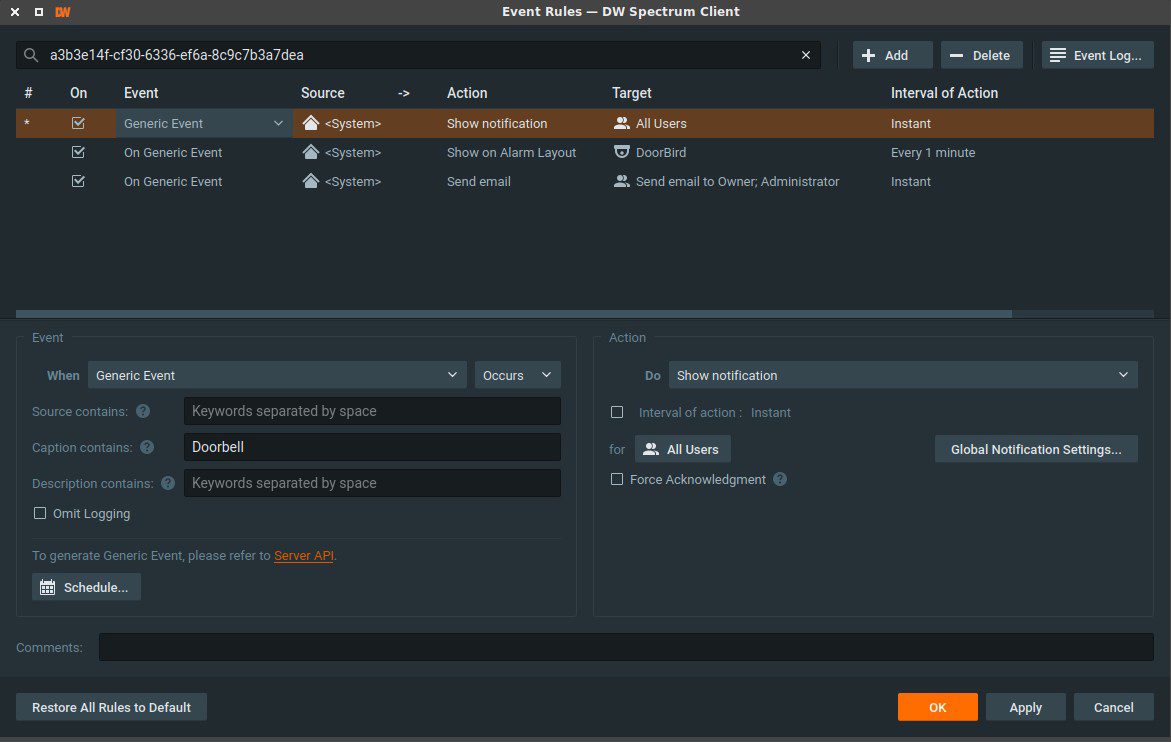Open Global Notification Settings
Screen dimensions: 1171x742
point(1036,449)
